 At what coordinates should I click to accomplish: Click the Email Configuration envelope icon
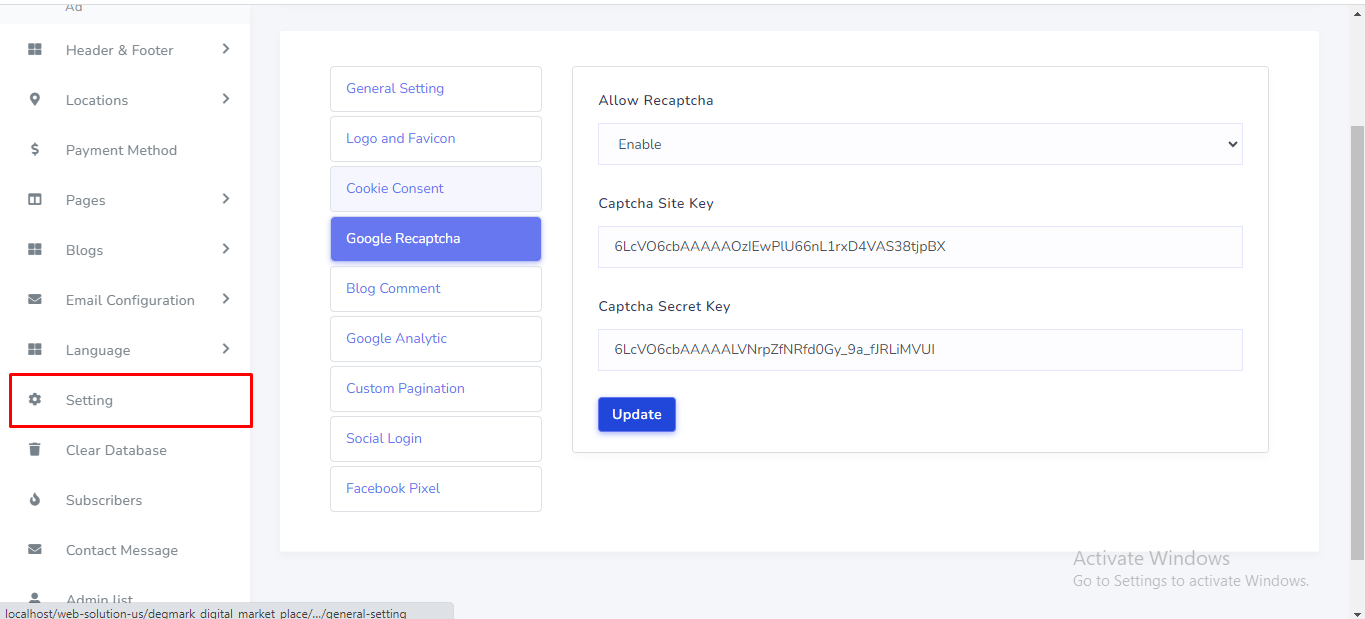(x=35, y=300)
